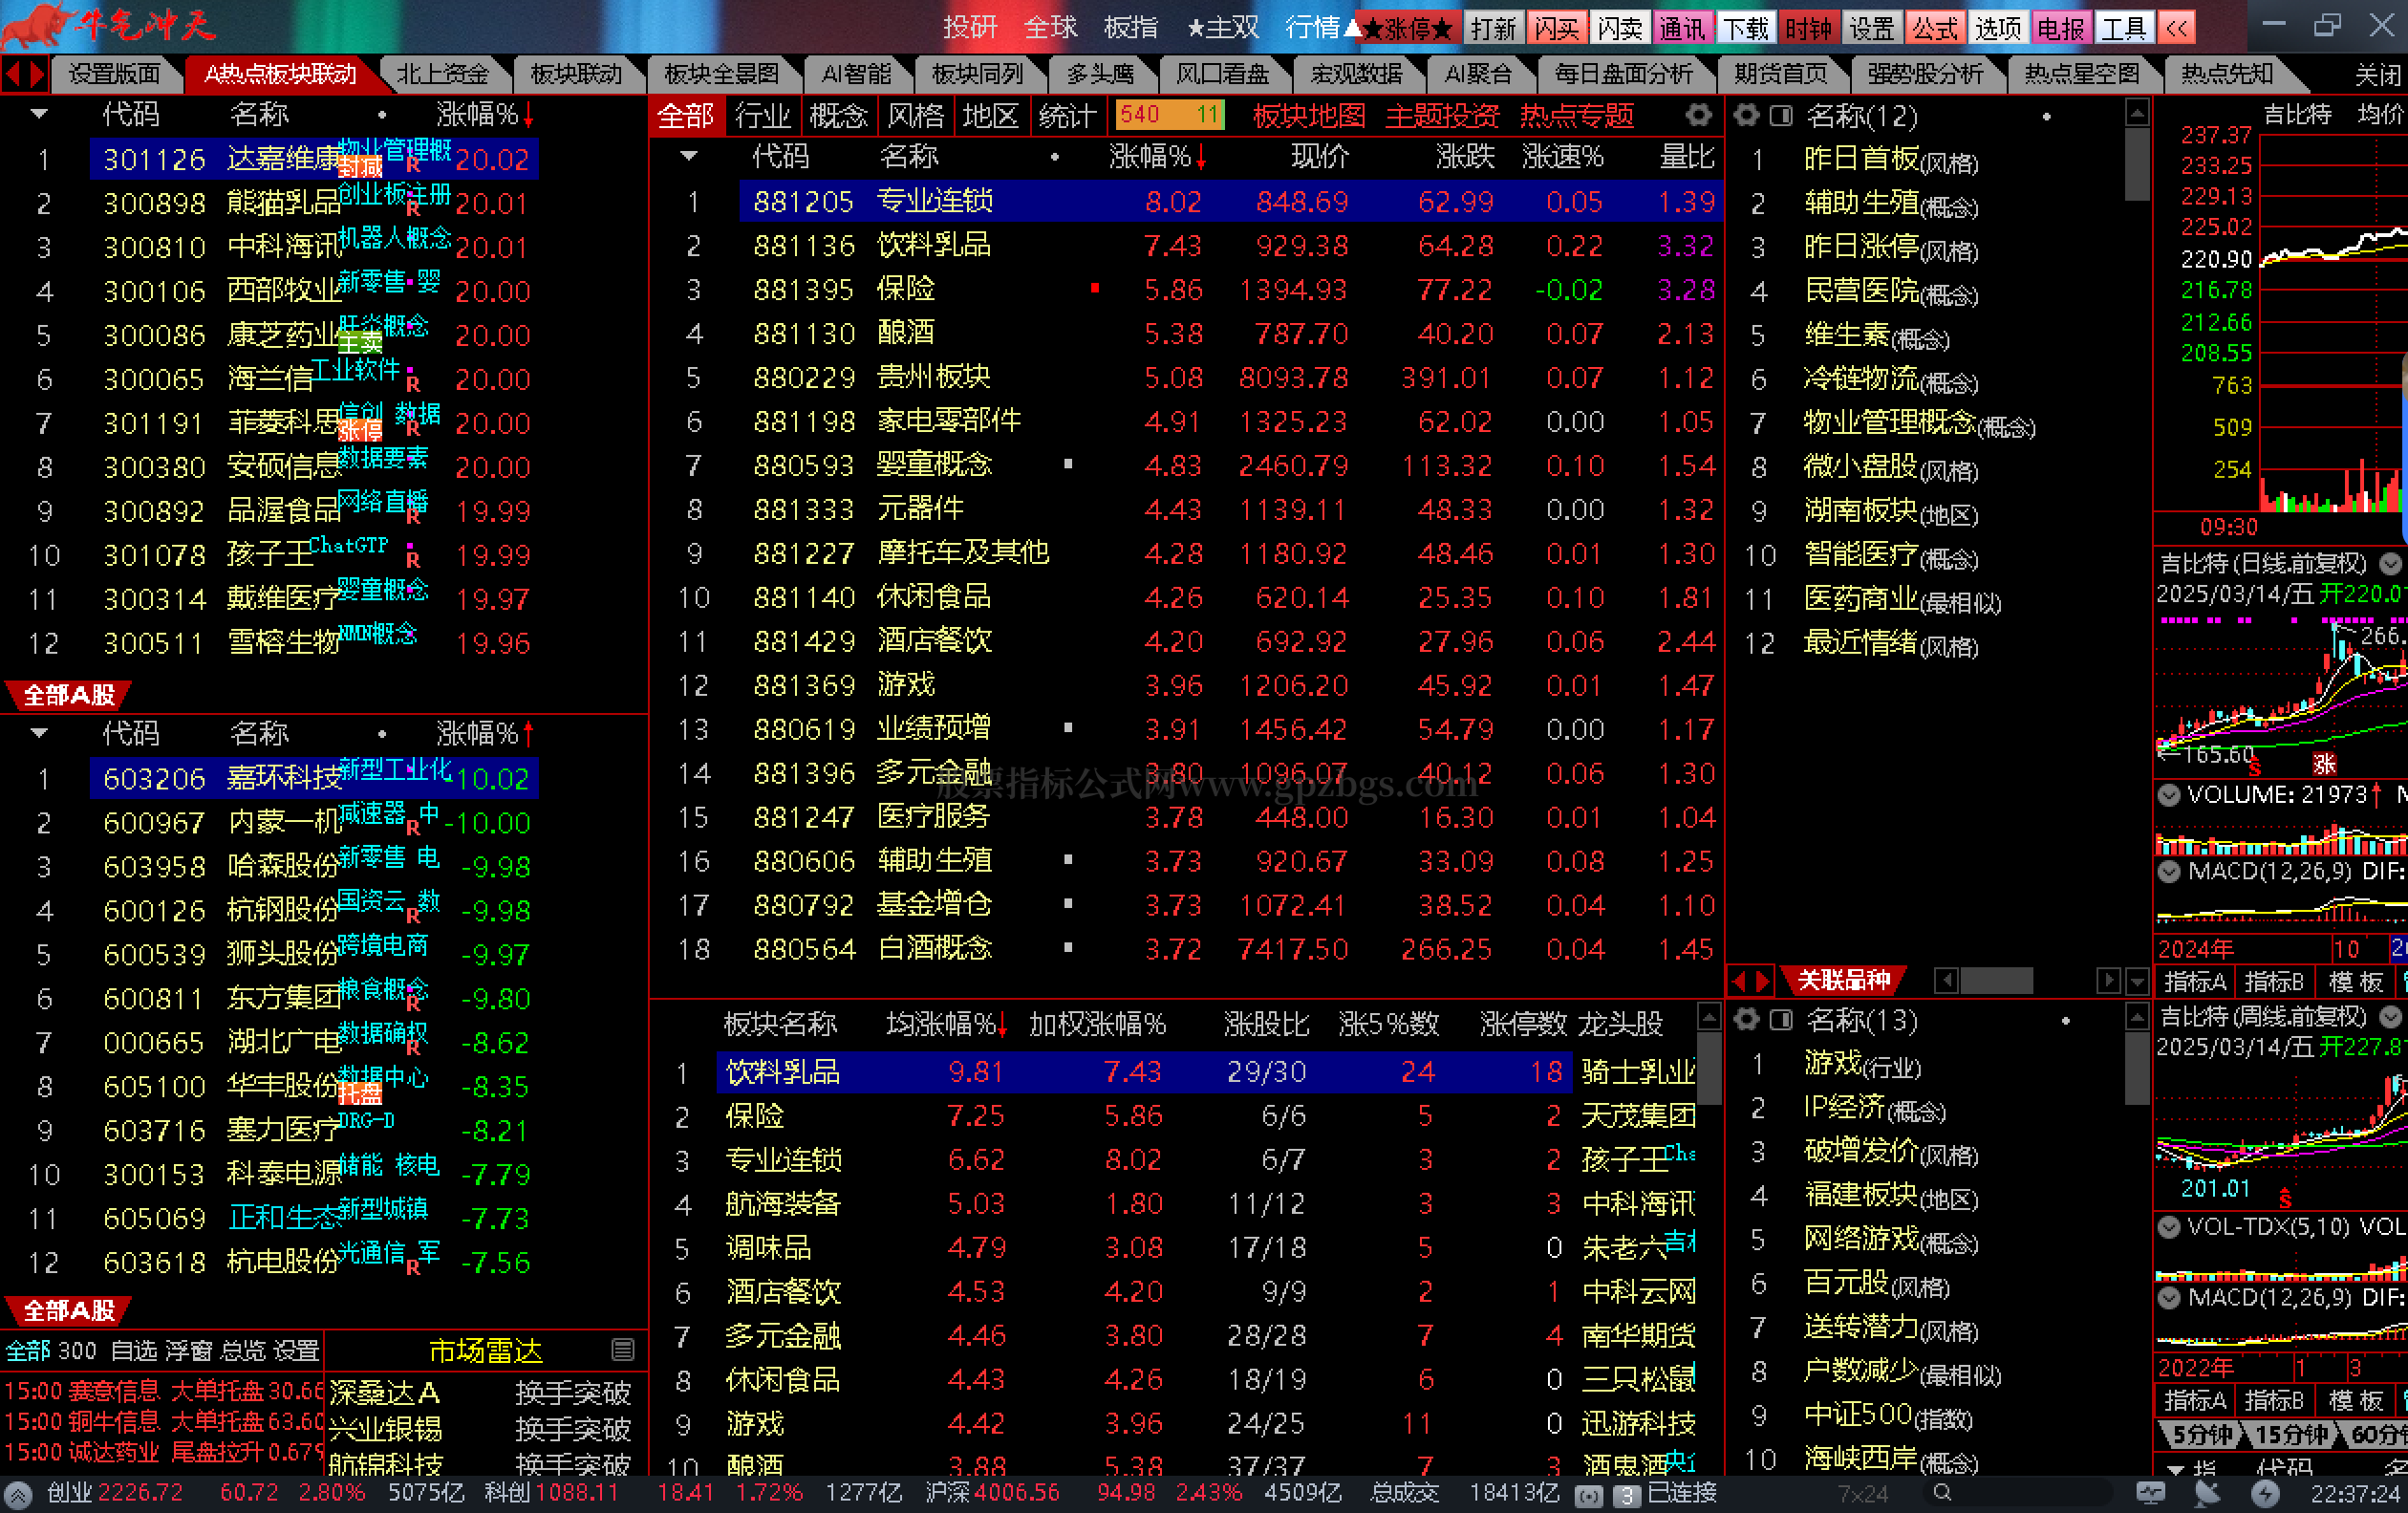
Task: Select 昨日首板(风格) in related list
Action: coord(1891,160)
